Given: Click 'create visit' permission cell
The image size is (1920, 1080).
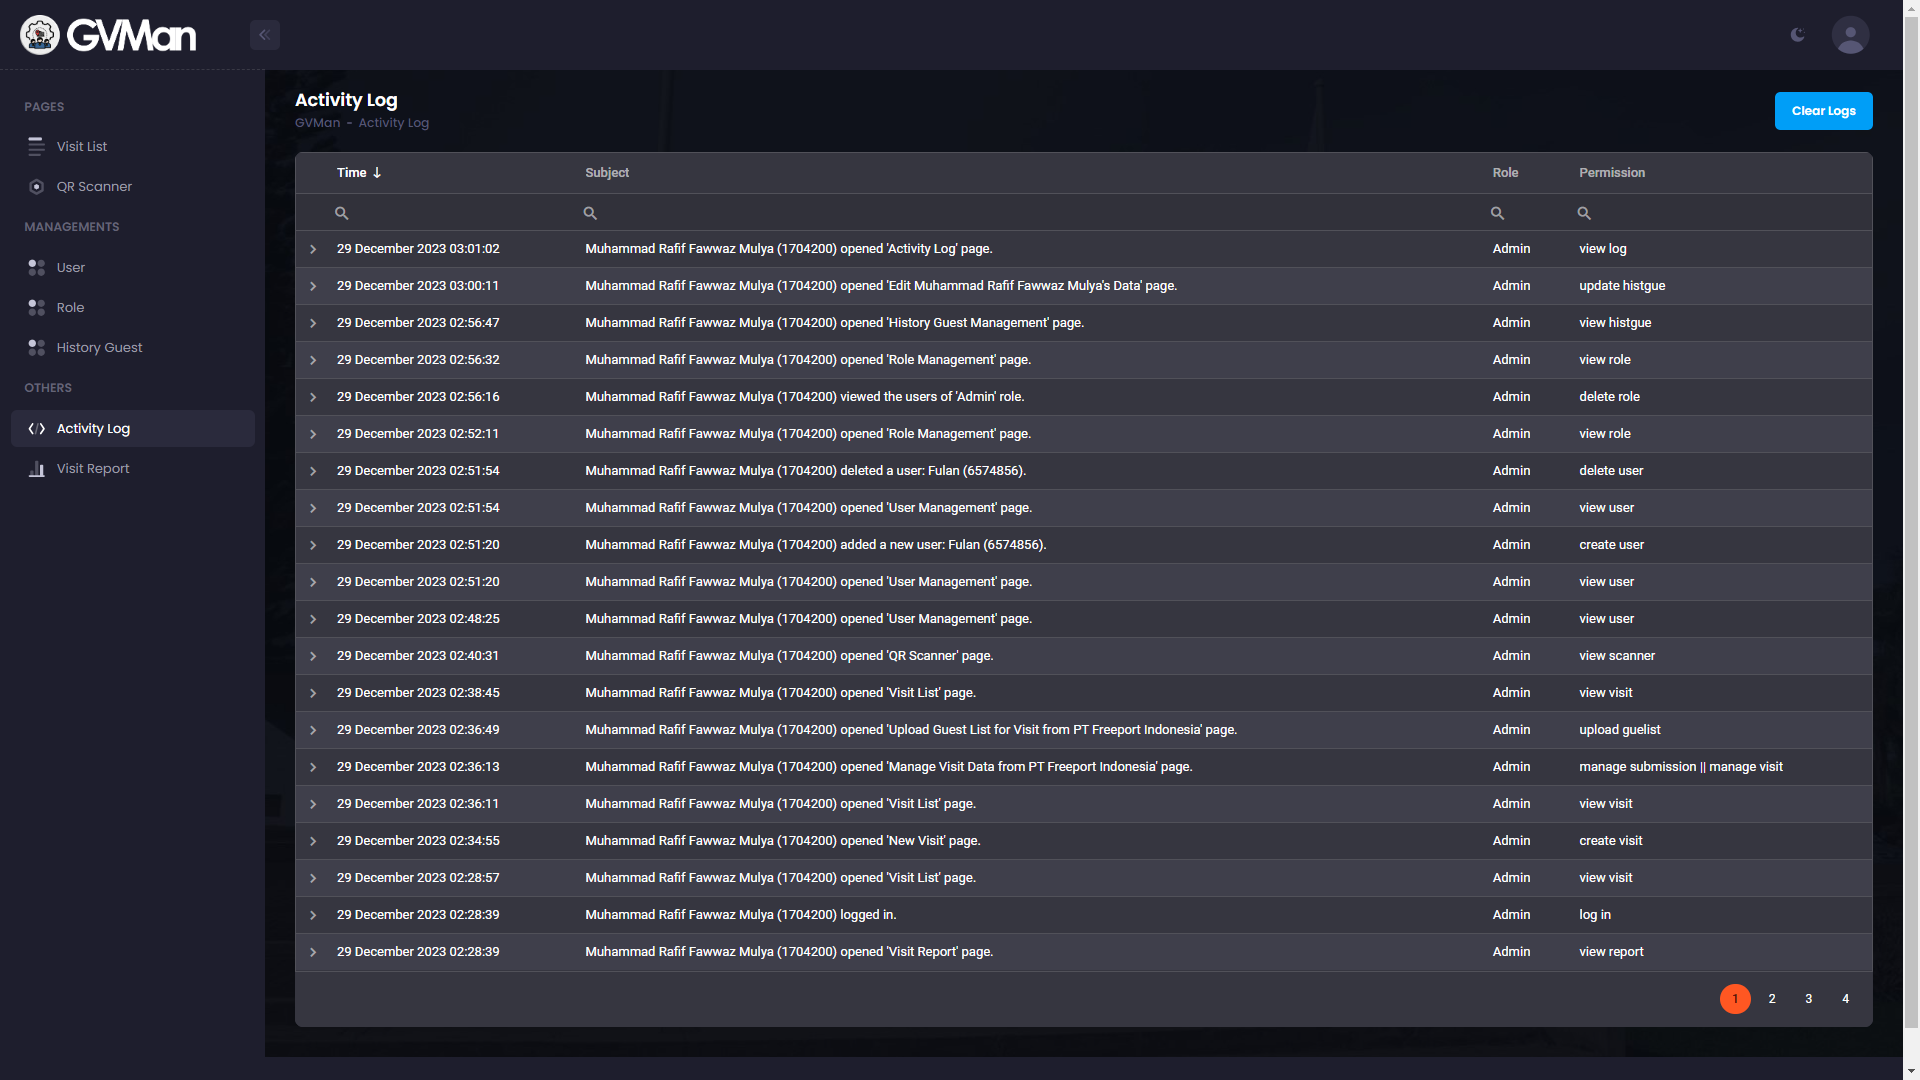Looking at the screenshot, I should pyautogui.click(x=1610, y=841).
